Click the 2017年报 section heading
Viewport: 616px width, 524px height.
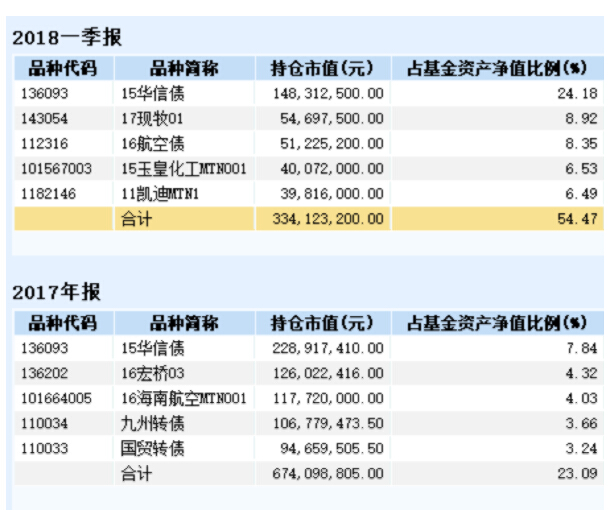pyautogui.click(x=56, y=292)
